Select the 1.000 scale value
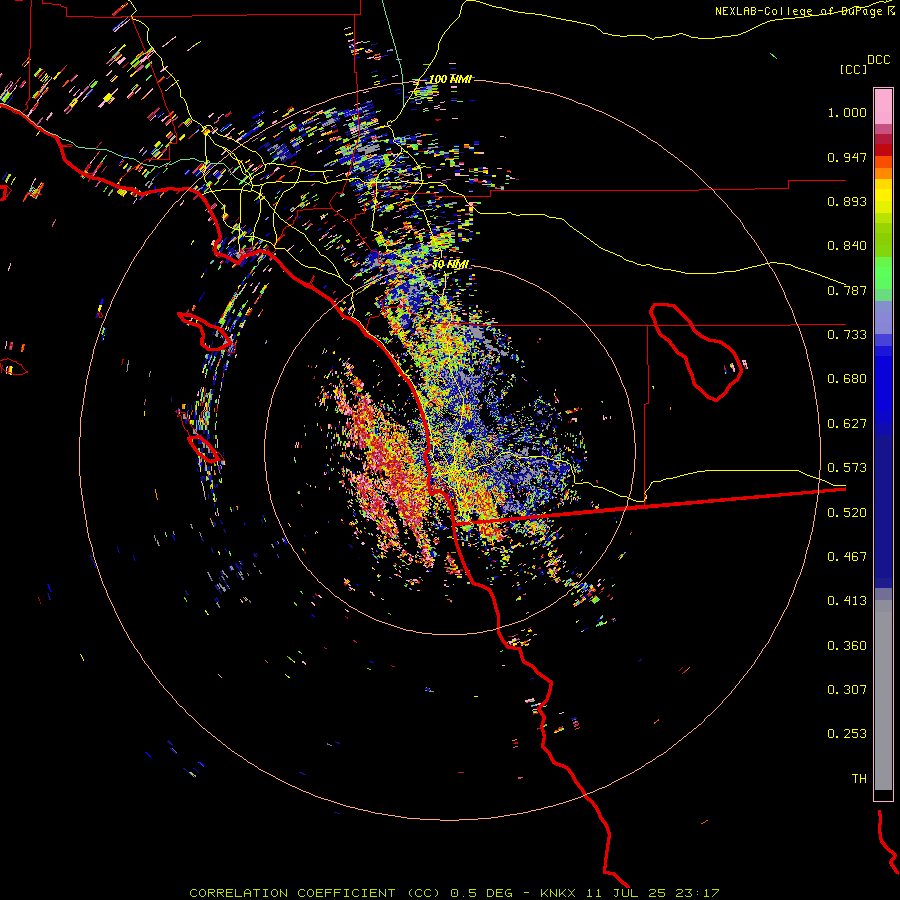 tap(847, 112)
